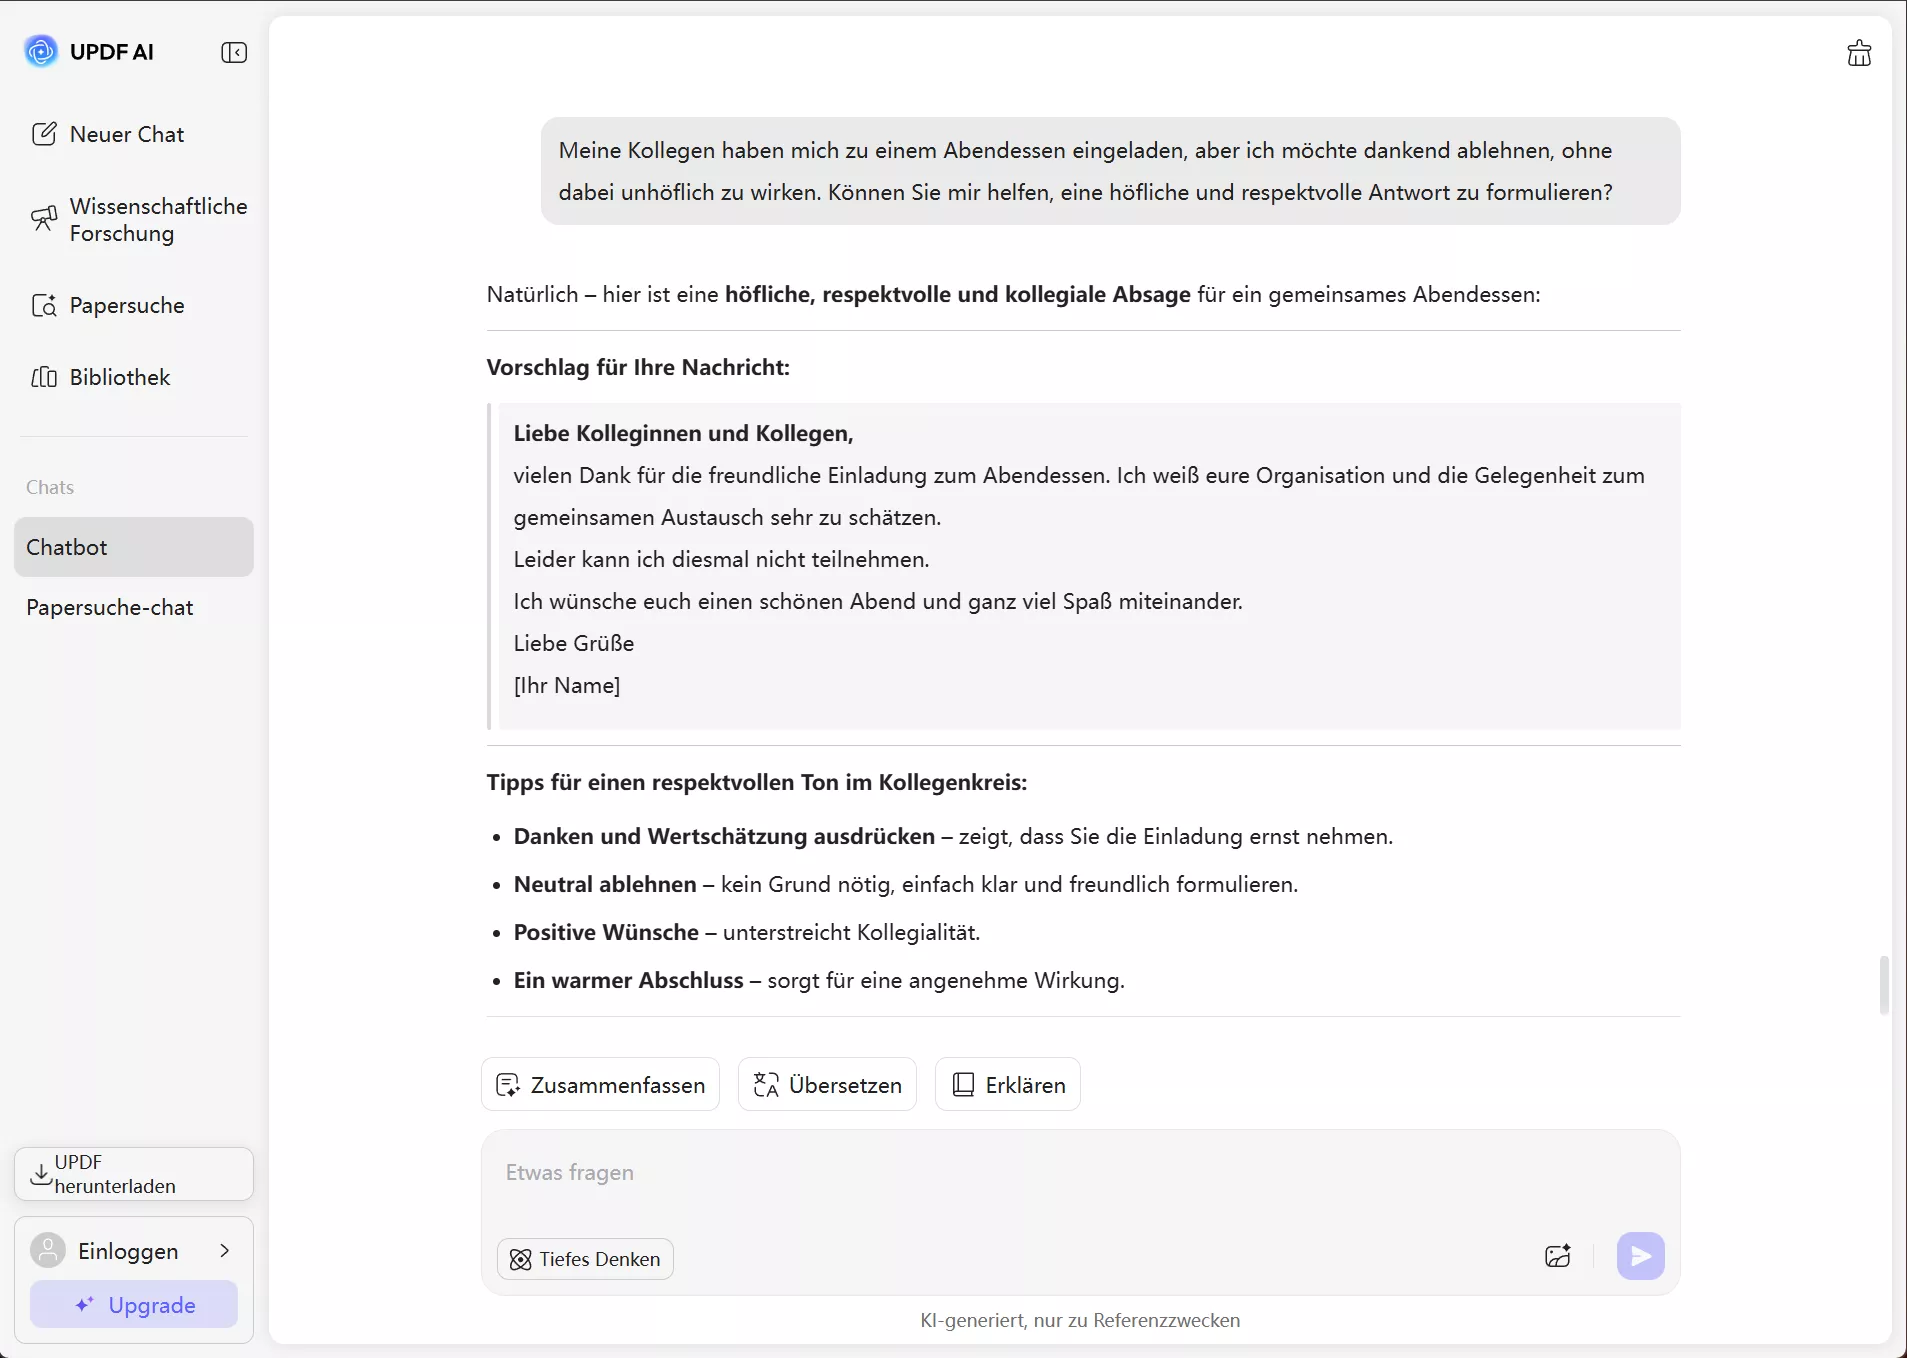The width and height of the screenshot is (1907, 1358).
Task: Click the Upgrade button
Action: tap(134, 1305)
